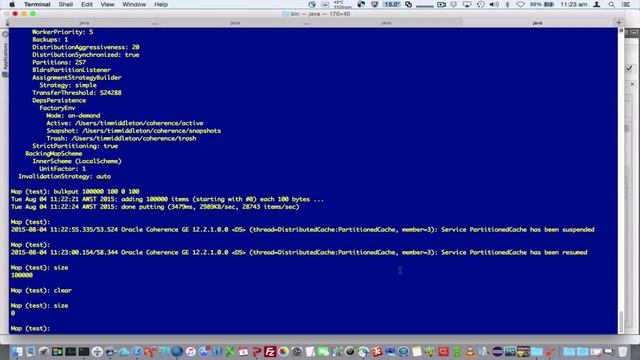This screenshot has width=640, height=360.
Task: Open the Help menu
Action: tap(161, 4)
